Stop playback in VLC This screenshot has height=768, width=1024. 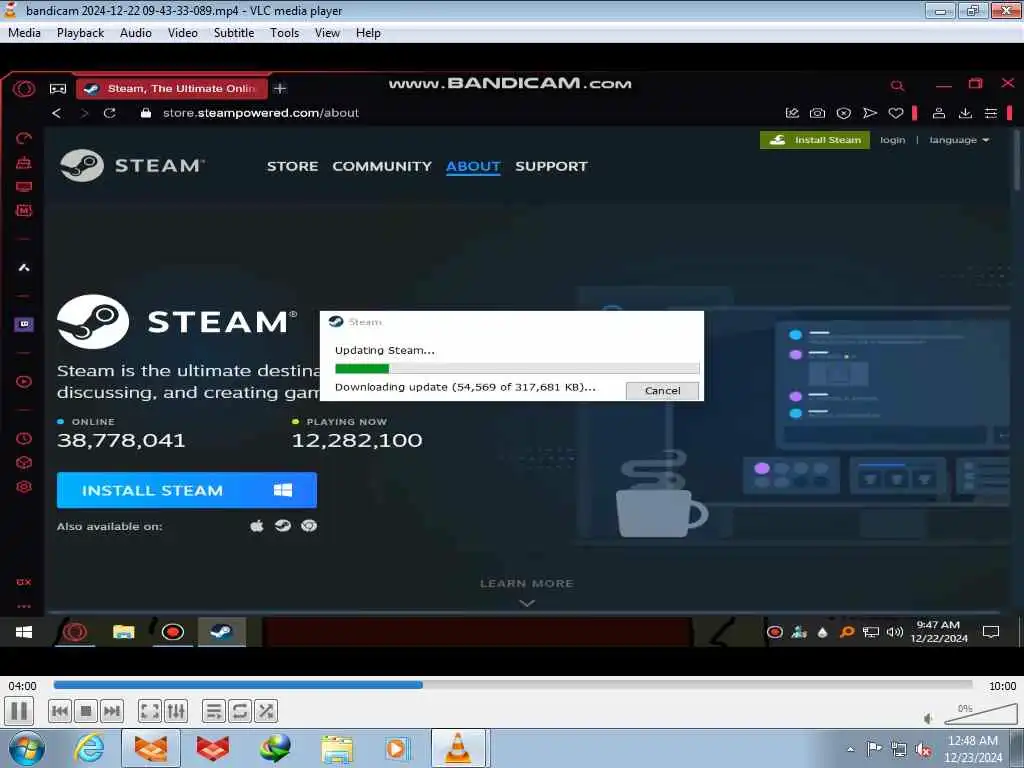coord(86,711)
